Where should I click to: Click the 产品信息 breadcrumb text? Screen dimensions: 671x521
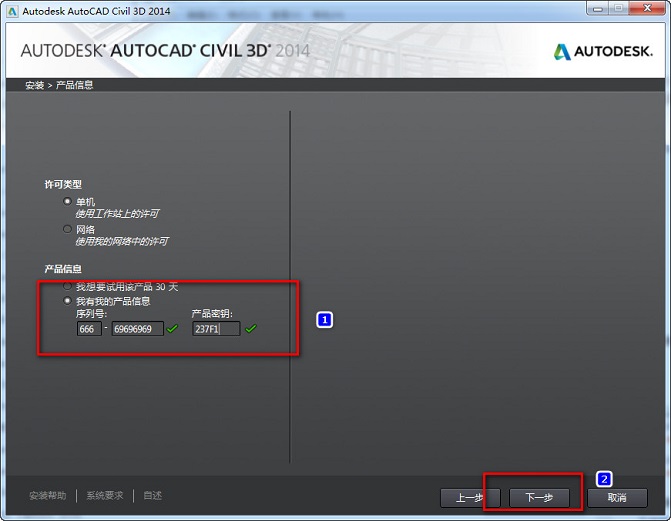click(74, 85)
